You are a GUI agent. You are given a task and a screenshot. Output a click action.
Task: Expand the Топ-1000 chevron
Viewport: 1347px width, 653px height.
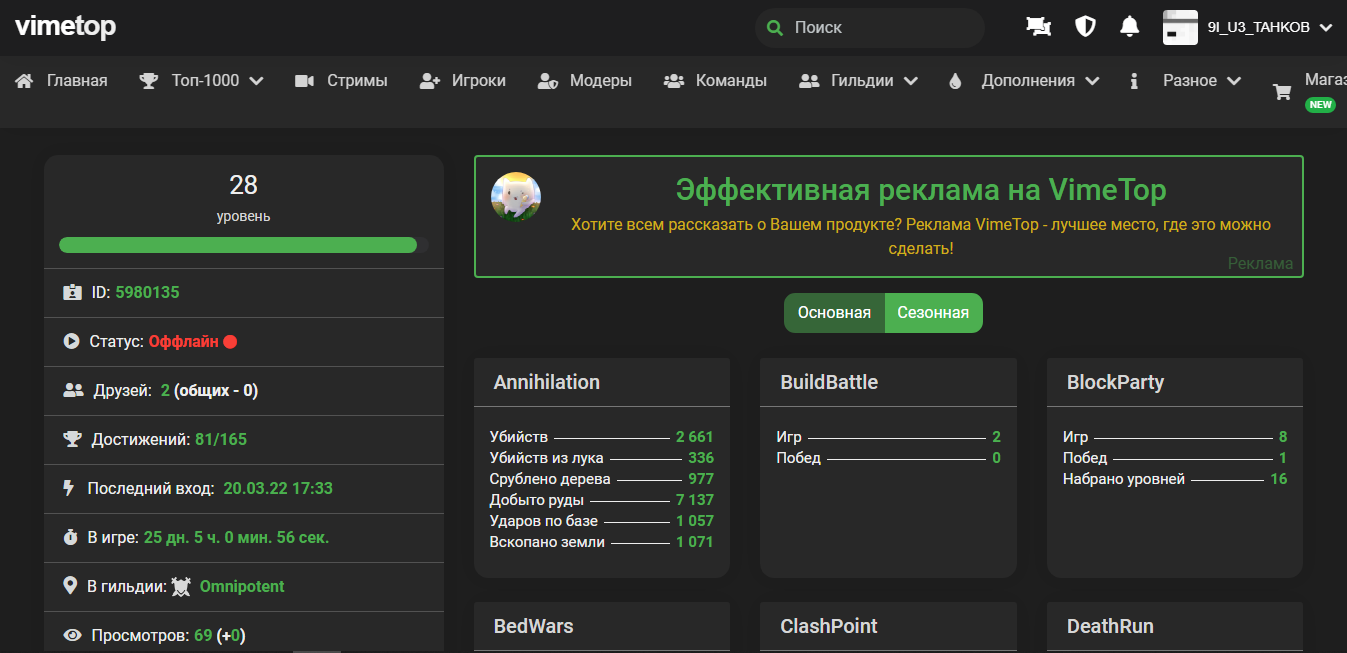click(x=256, y=81)
